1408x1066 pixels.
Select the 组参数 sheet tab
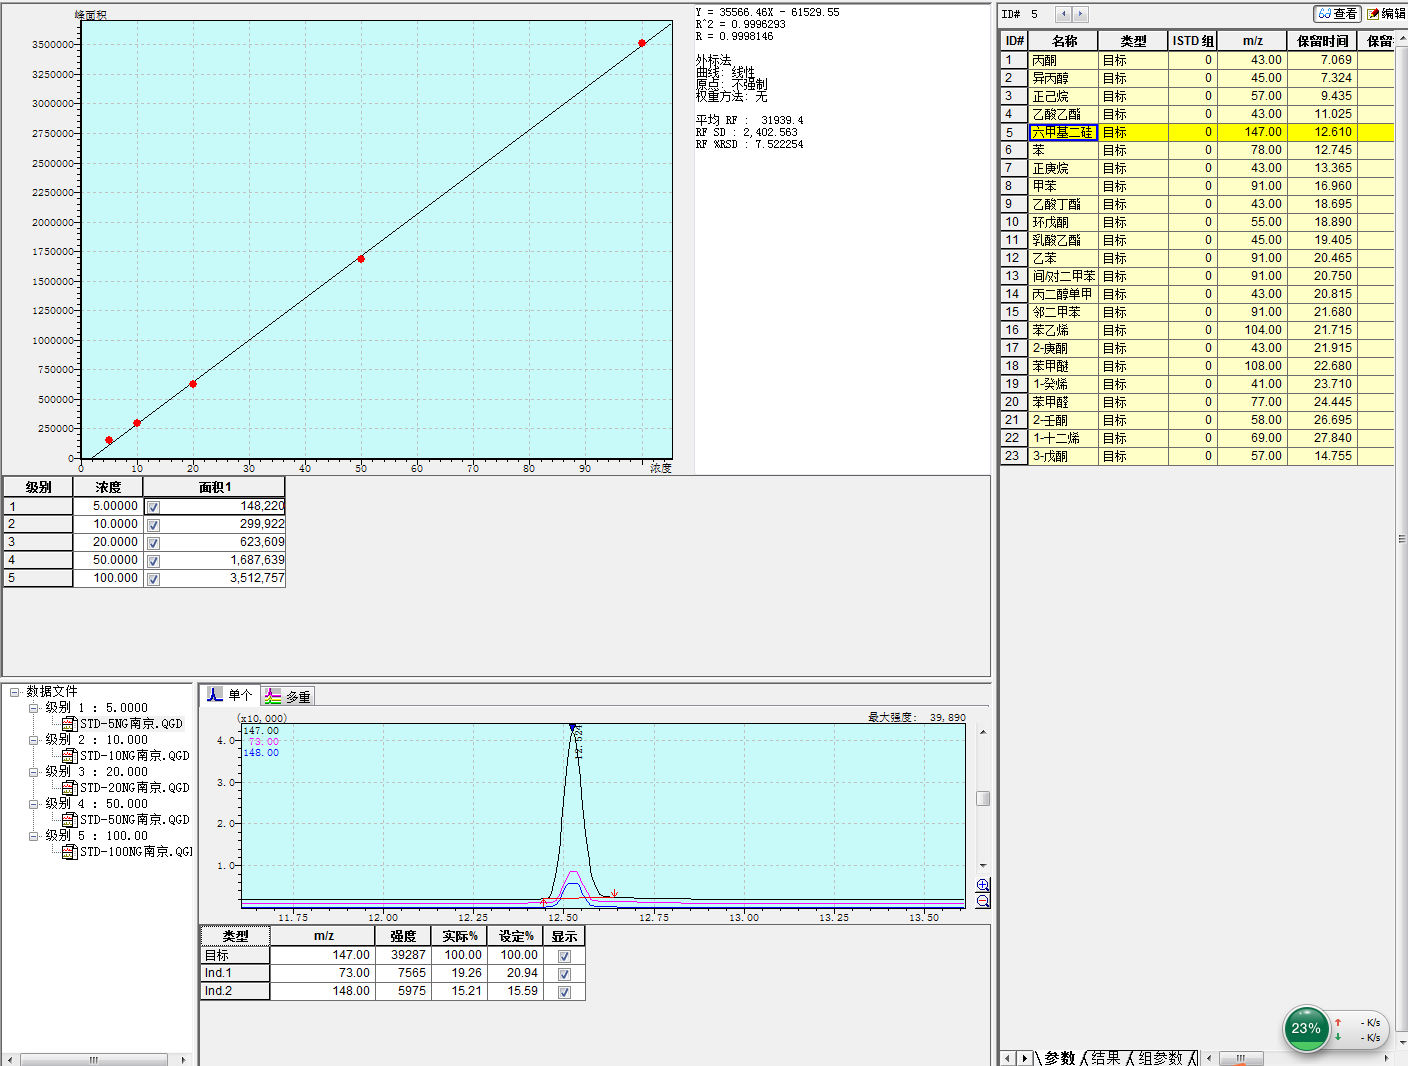point(1161,1058)
